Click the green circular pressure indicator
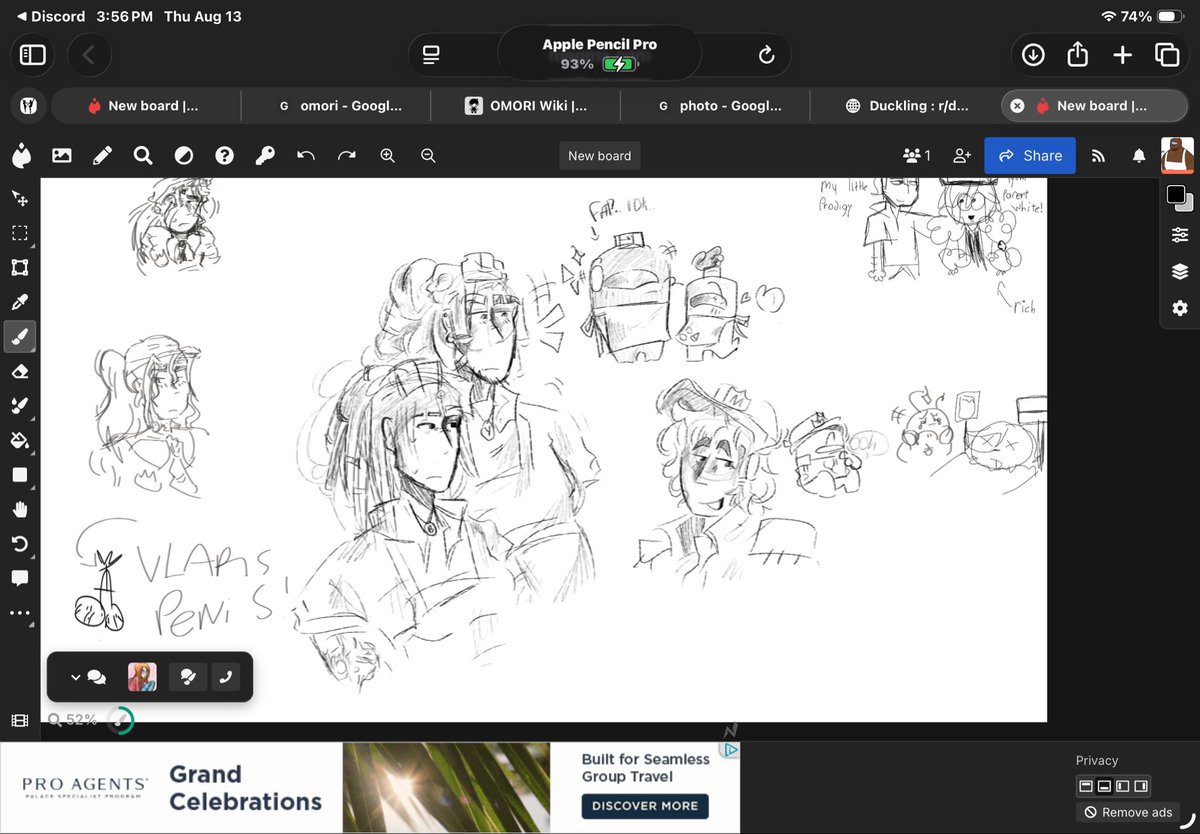 pos(120,720)
